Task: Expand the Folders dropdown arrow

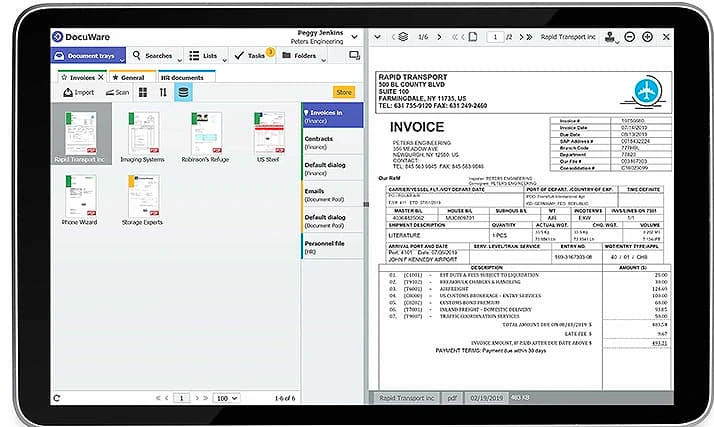Action: point(323,60)
